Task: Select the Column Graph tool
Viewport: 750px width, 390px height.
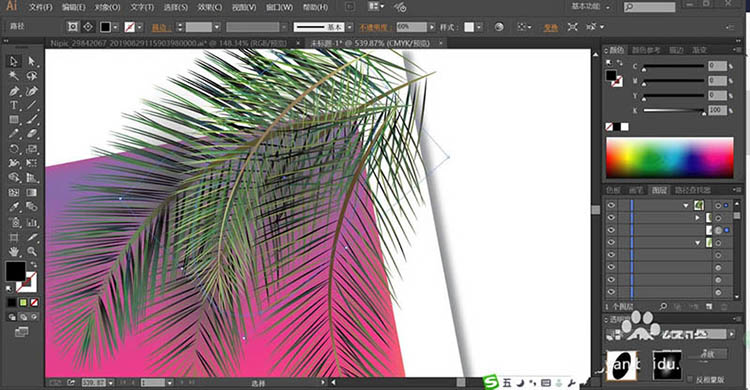Action: [32, 222]
